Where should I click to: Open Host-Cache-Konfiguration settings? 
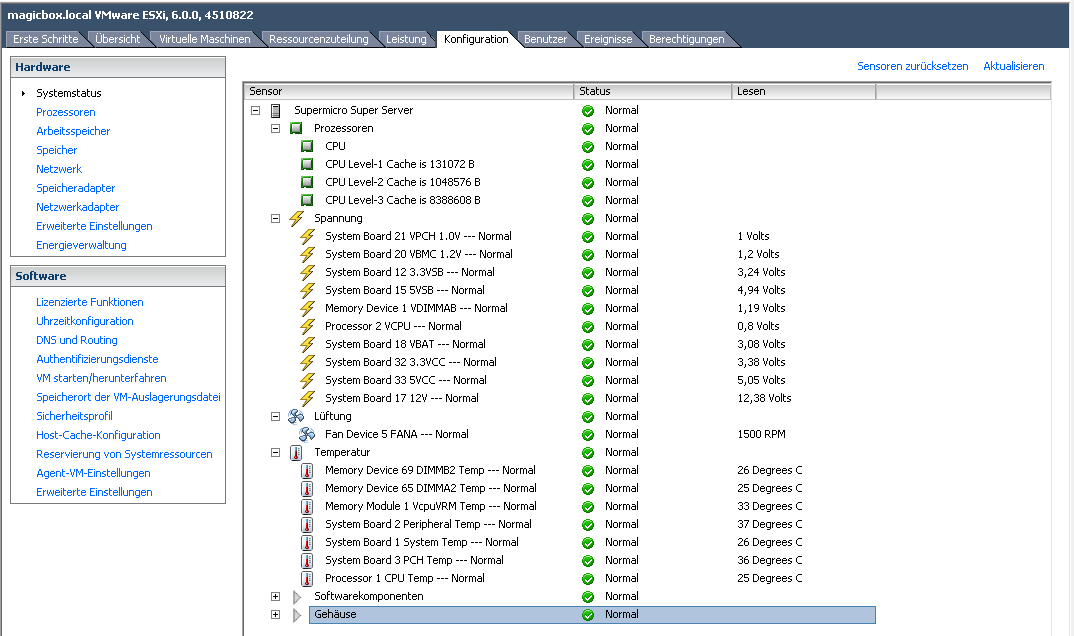point(98,435)
